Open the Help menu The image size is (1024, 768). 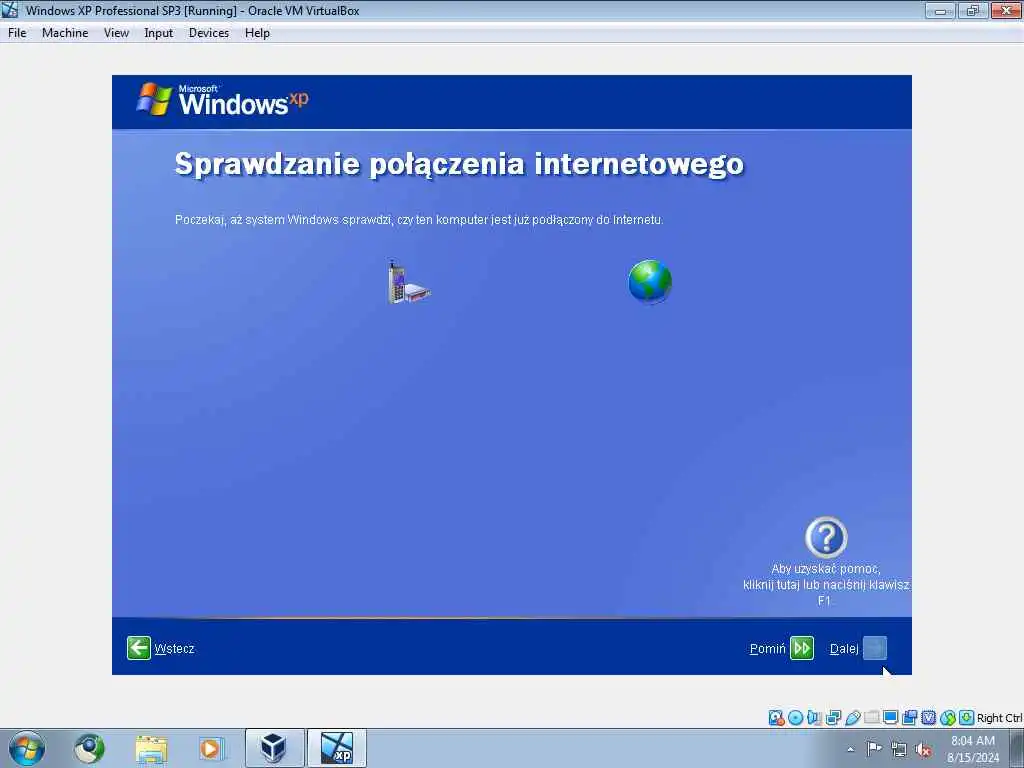pos(257,33)
